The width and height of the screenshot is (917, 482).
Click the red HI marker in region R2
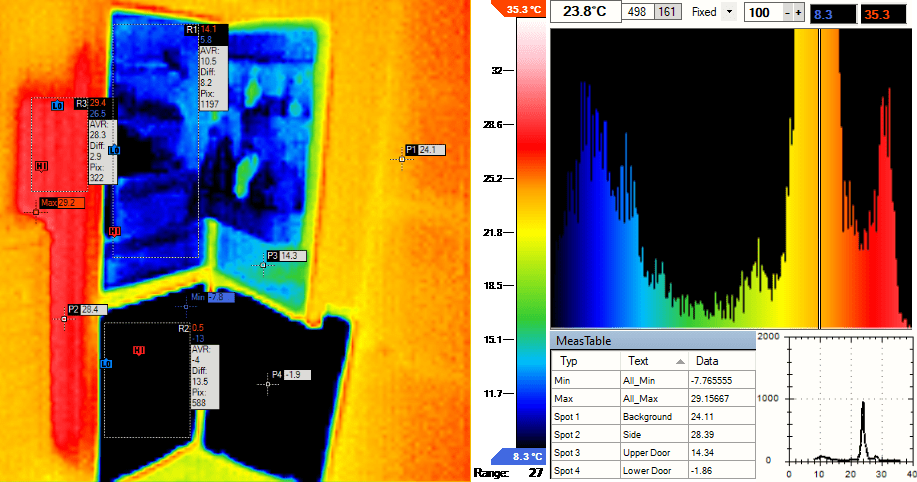click(x=139, y=350)
